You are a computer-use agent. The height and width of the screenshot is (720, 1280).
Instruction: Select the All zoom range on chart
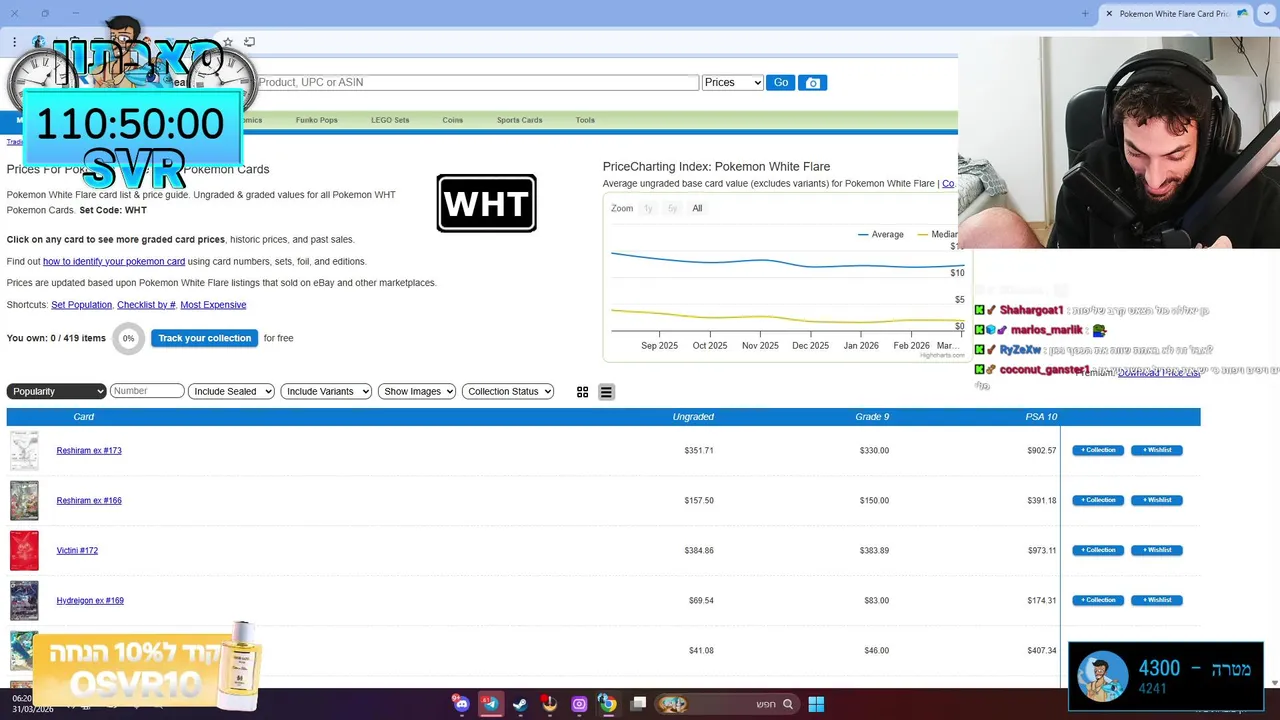(697, 208)
